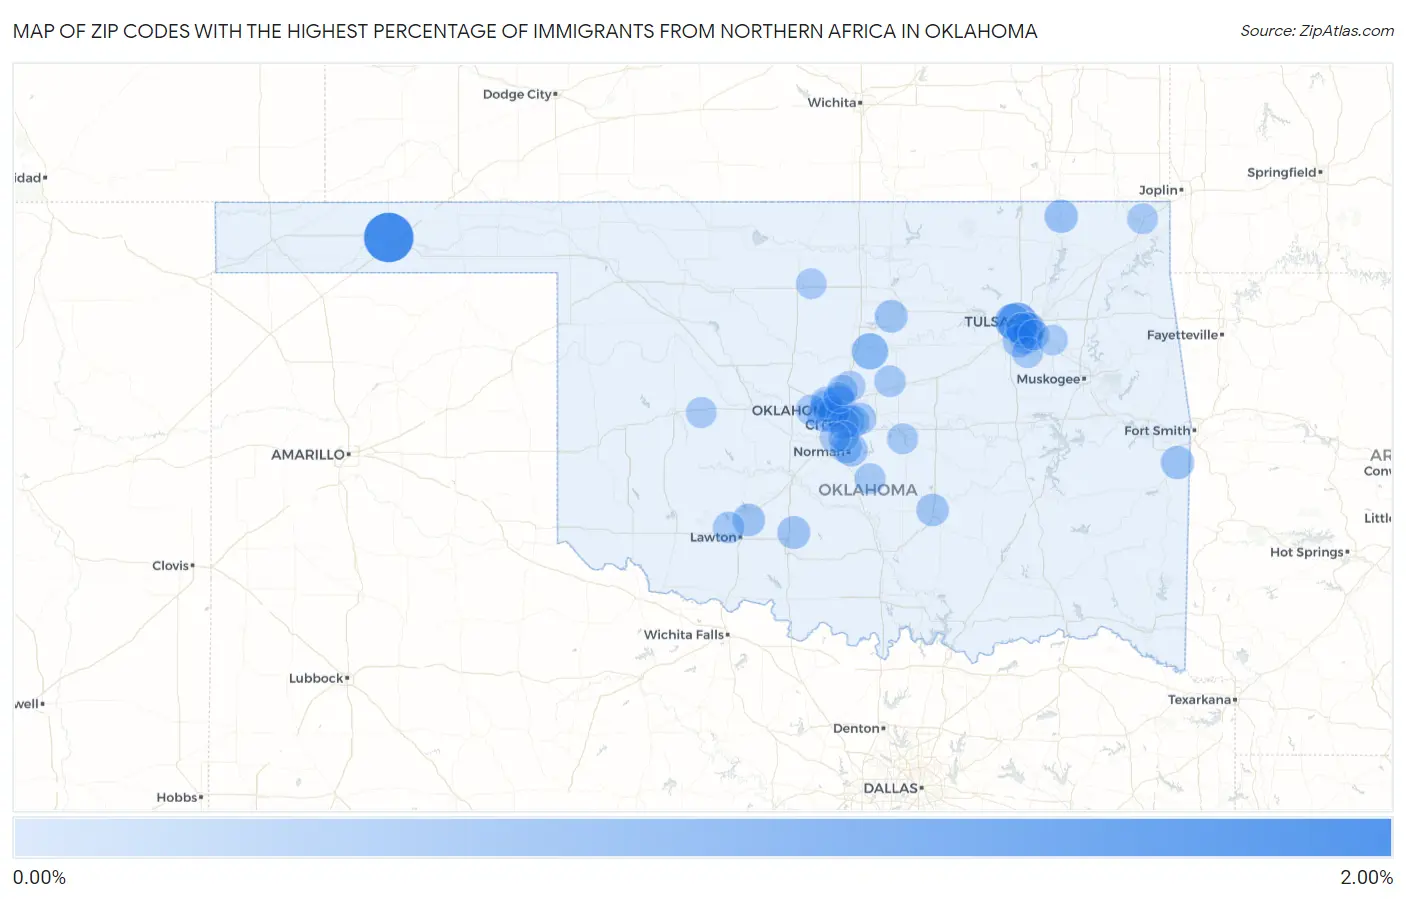The image size is (1406, 899).
Task: Click the bubble southeast of OKLAHOMA label
Action: click(932, 510)
